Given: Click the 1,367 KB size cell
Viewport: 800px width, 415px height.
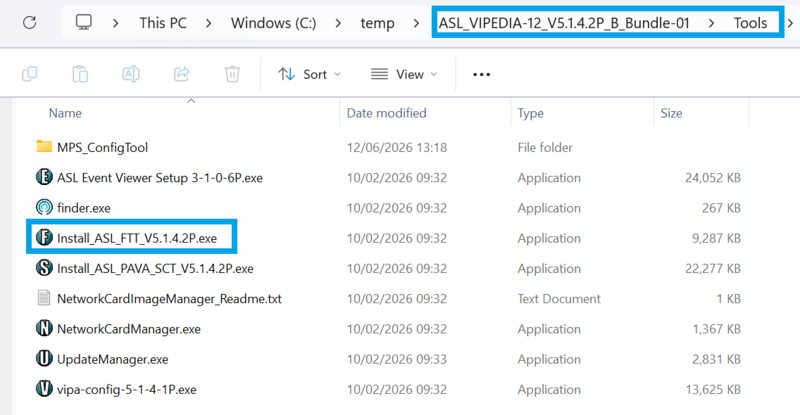Looking at the screenshot, I should click(716, 329).
